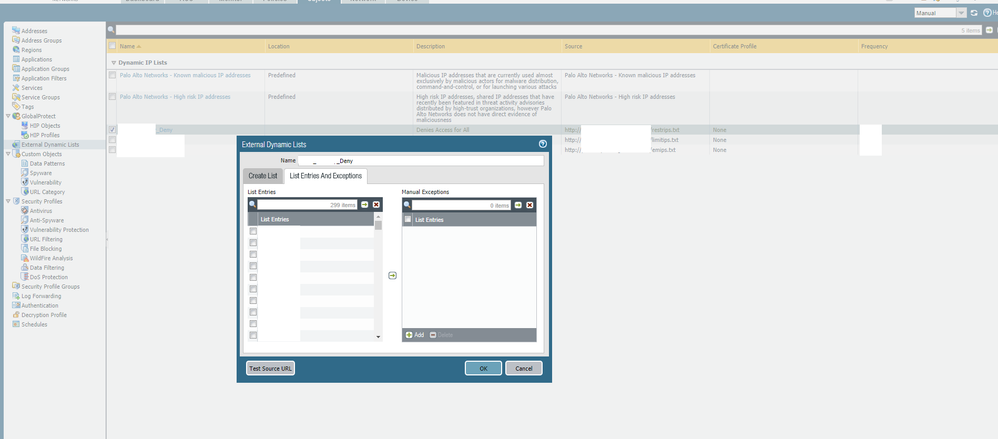Image resolution: width=998 pixels, height=439 pixels.
Task: Open URL Category
Action: (47, 192)
